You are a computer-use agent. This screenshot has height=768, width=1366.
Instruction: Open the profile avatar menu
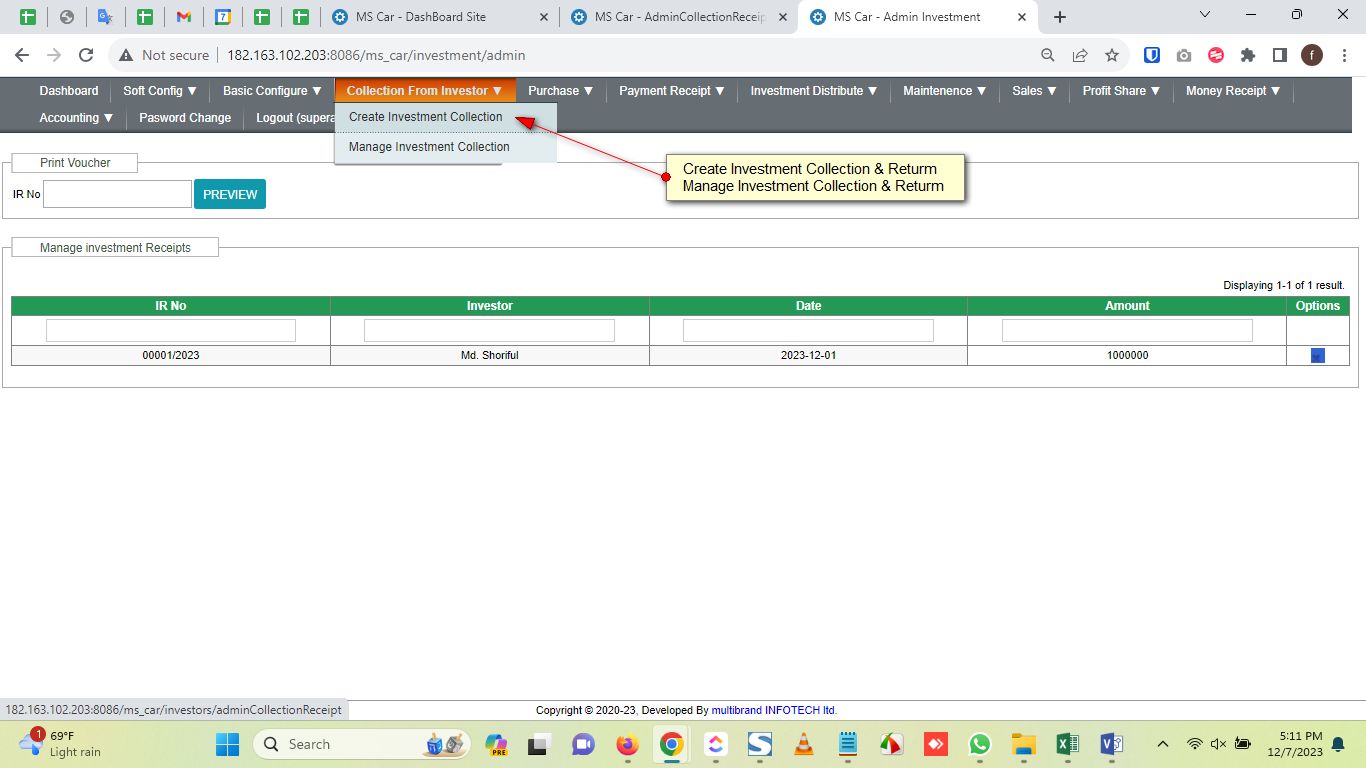[x=1312, y=55]
